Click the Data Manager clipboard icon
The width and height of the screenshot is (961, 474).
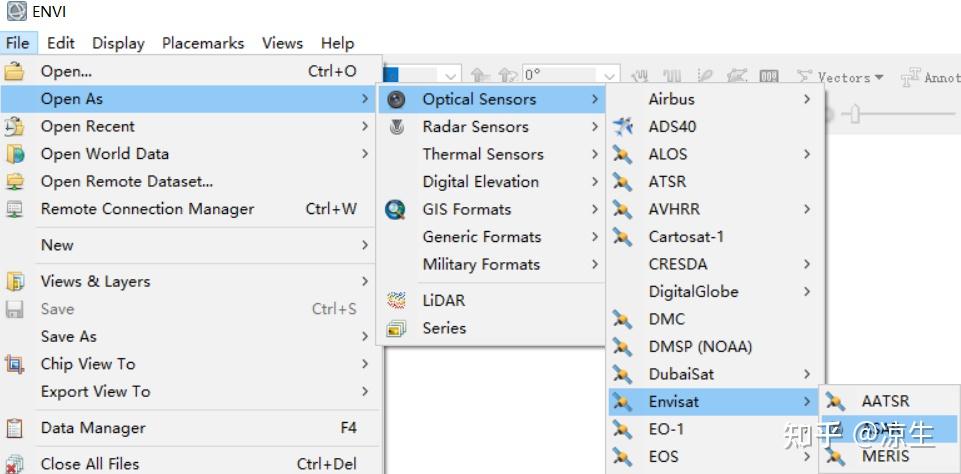(x=14, y=428)
